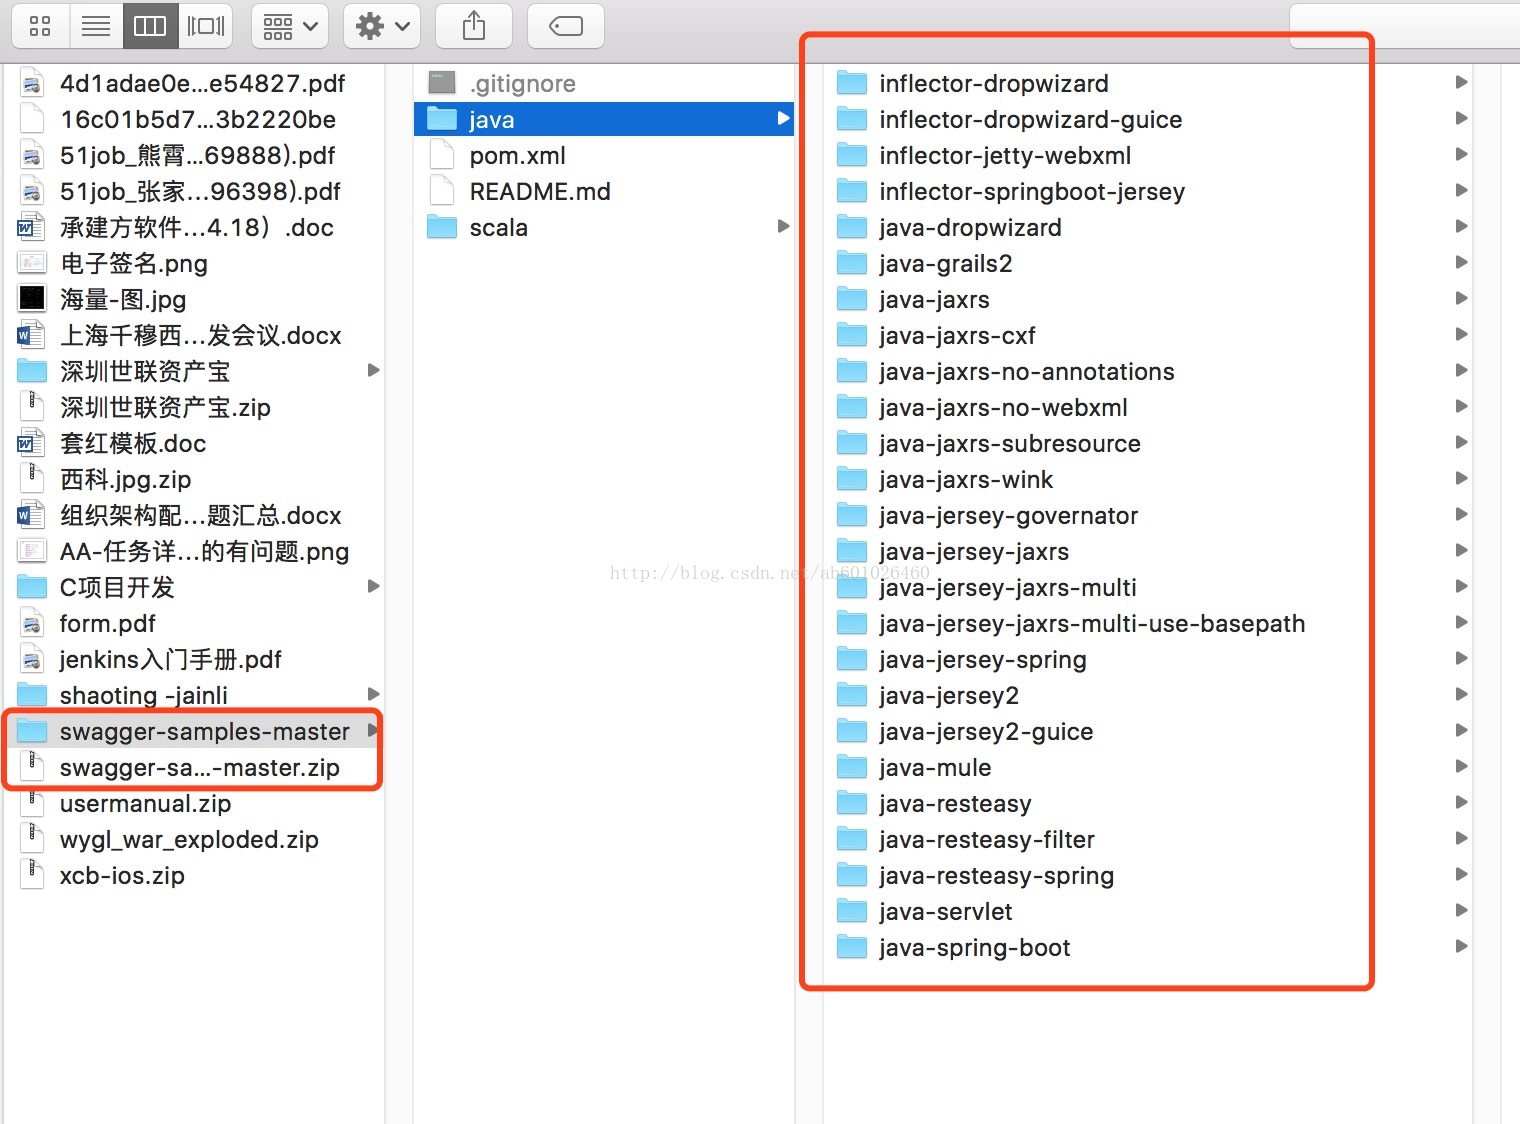
Task: Select 上海千穆西...发会议.docx icon
Action: pos(32,335)
